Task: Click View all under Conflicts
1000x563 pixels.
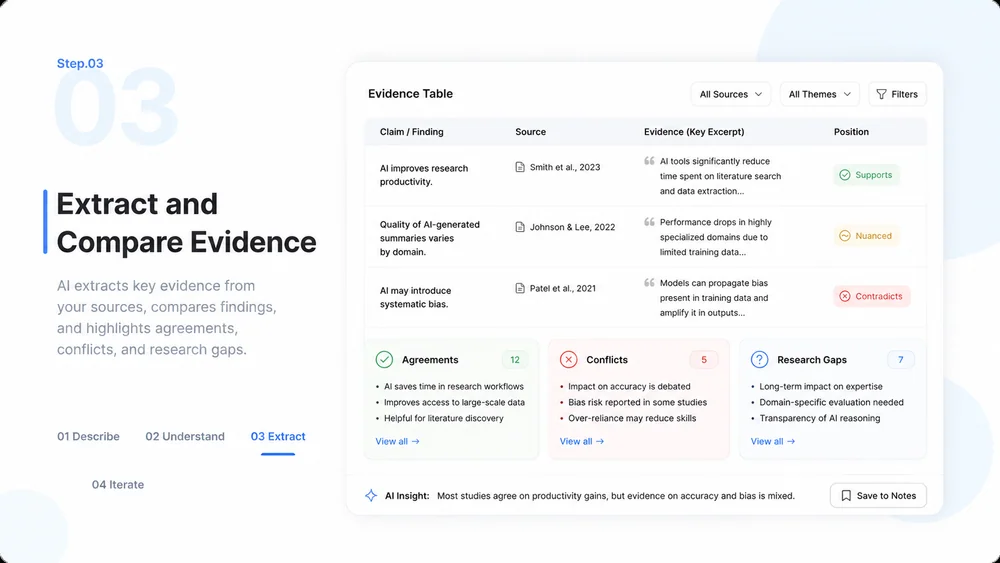Action: point(582,441)
